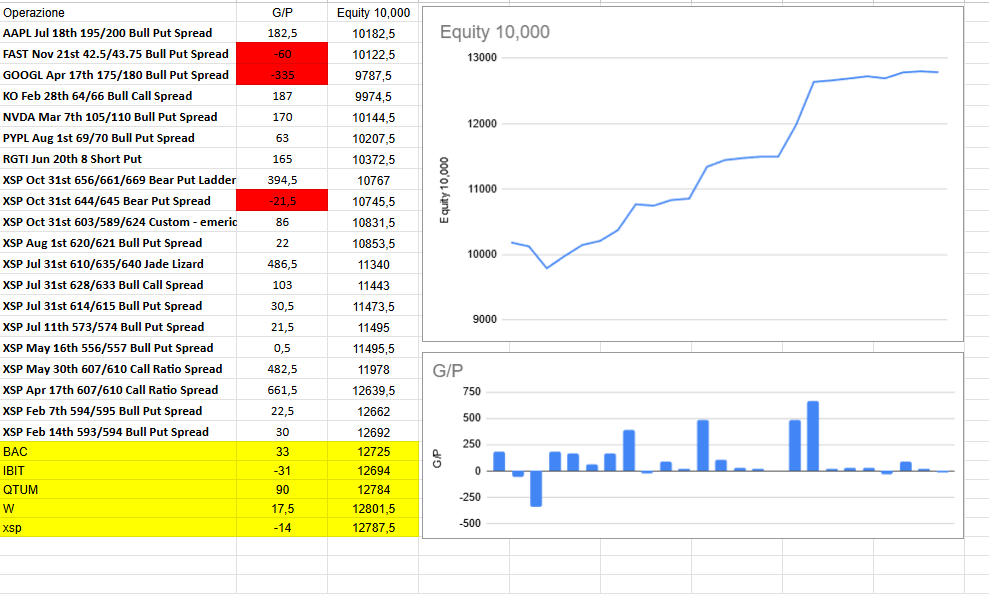Click the G/P chart title

pyautogui.click(x=446, y=369)
